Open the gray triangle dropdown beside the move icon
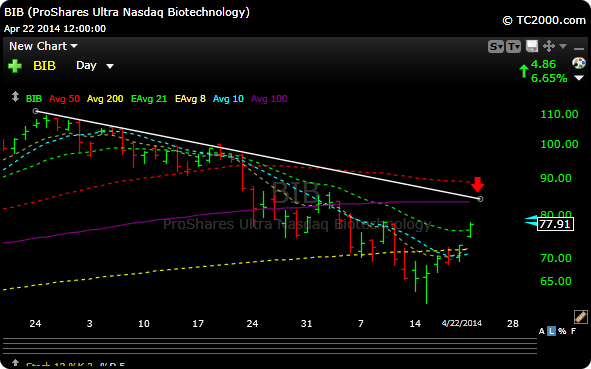The width and height of the screenshot is (591, 369). [x=563, y=46]
